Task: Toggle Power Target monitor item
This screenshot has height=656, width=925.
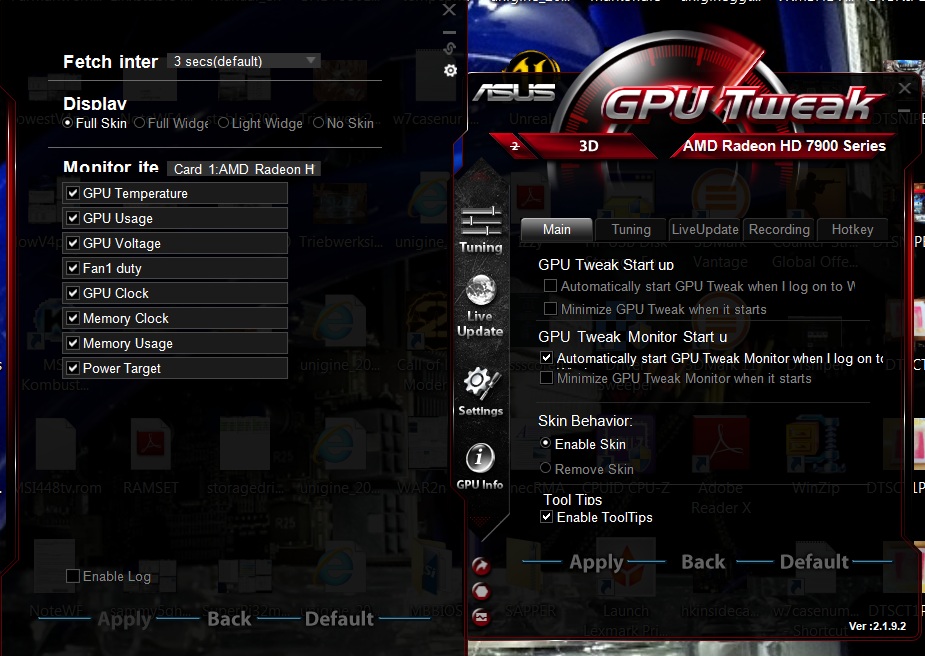Action: (x=73, y=368)
